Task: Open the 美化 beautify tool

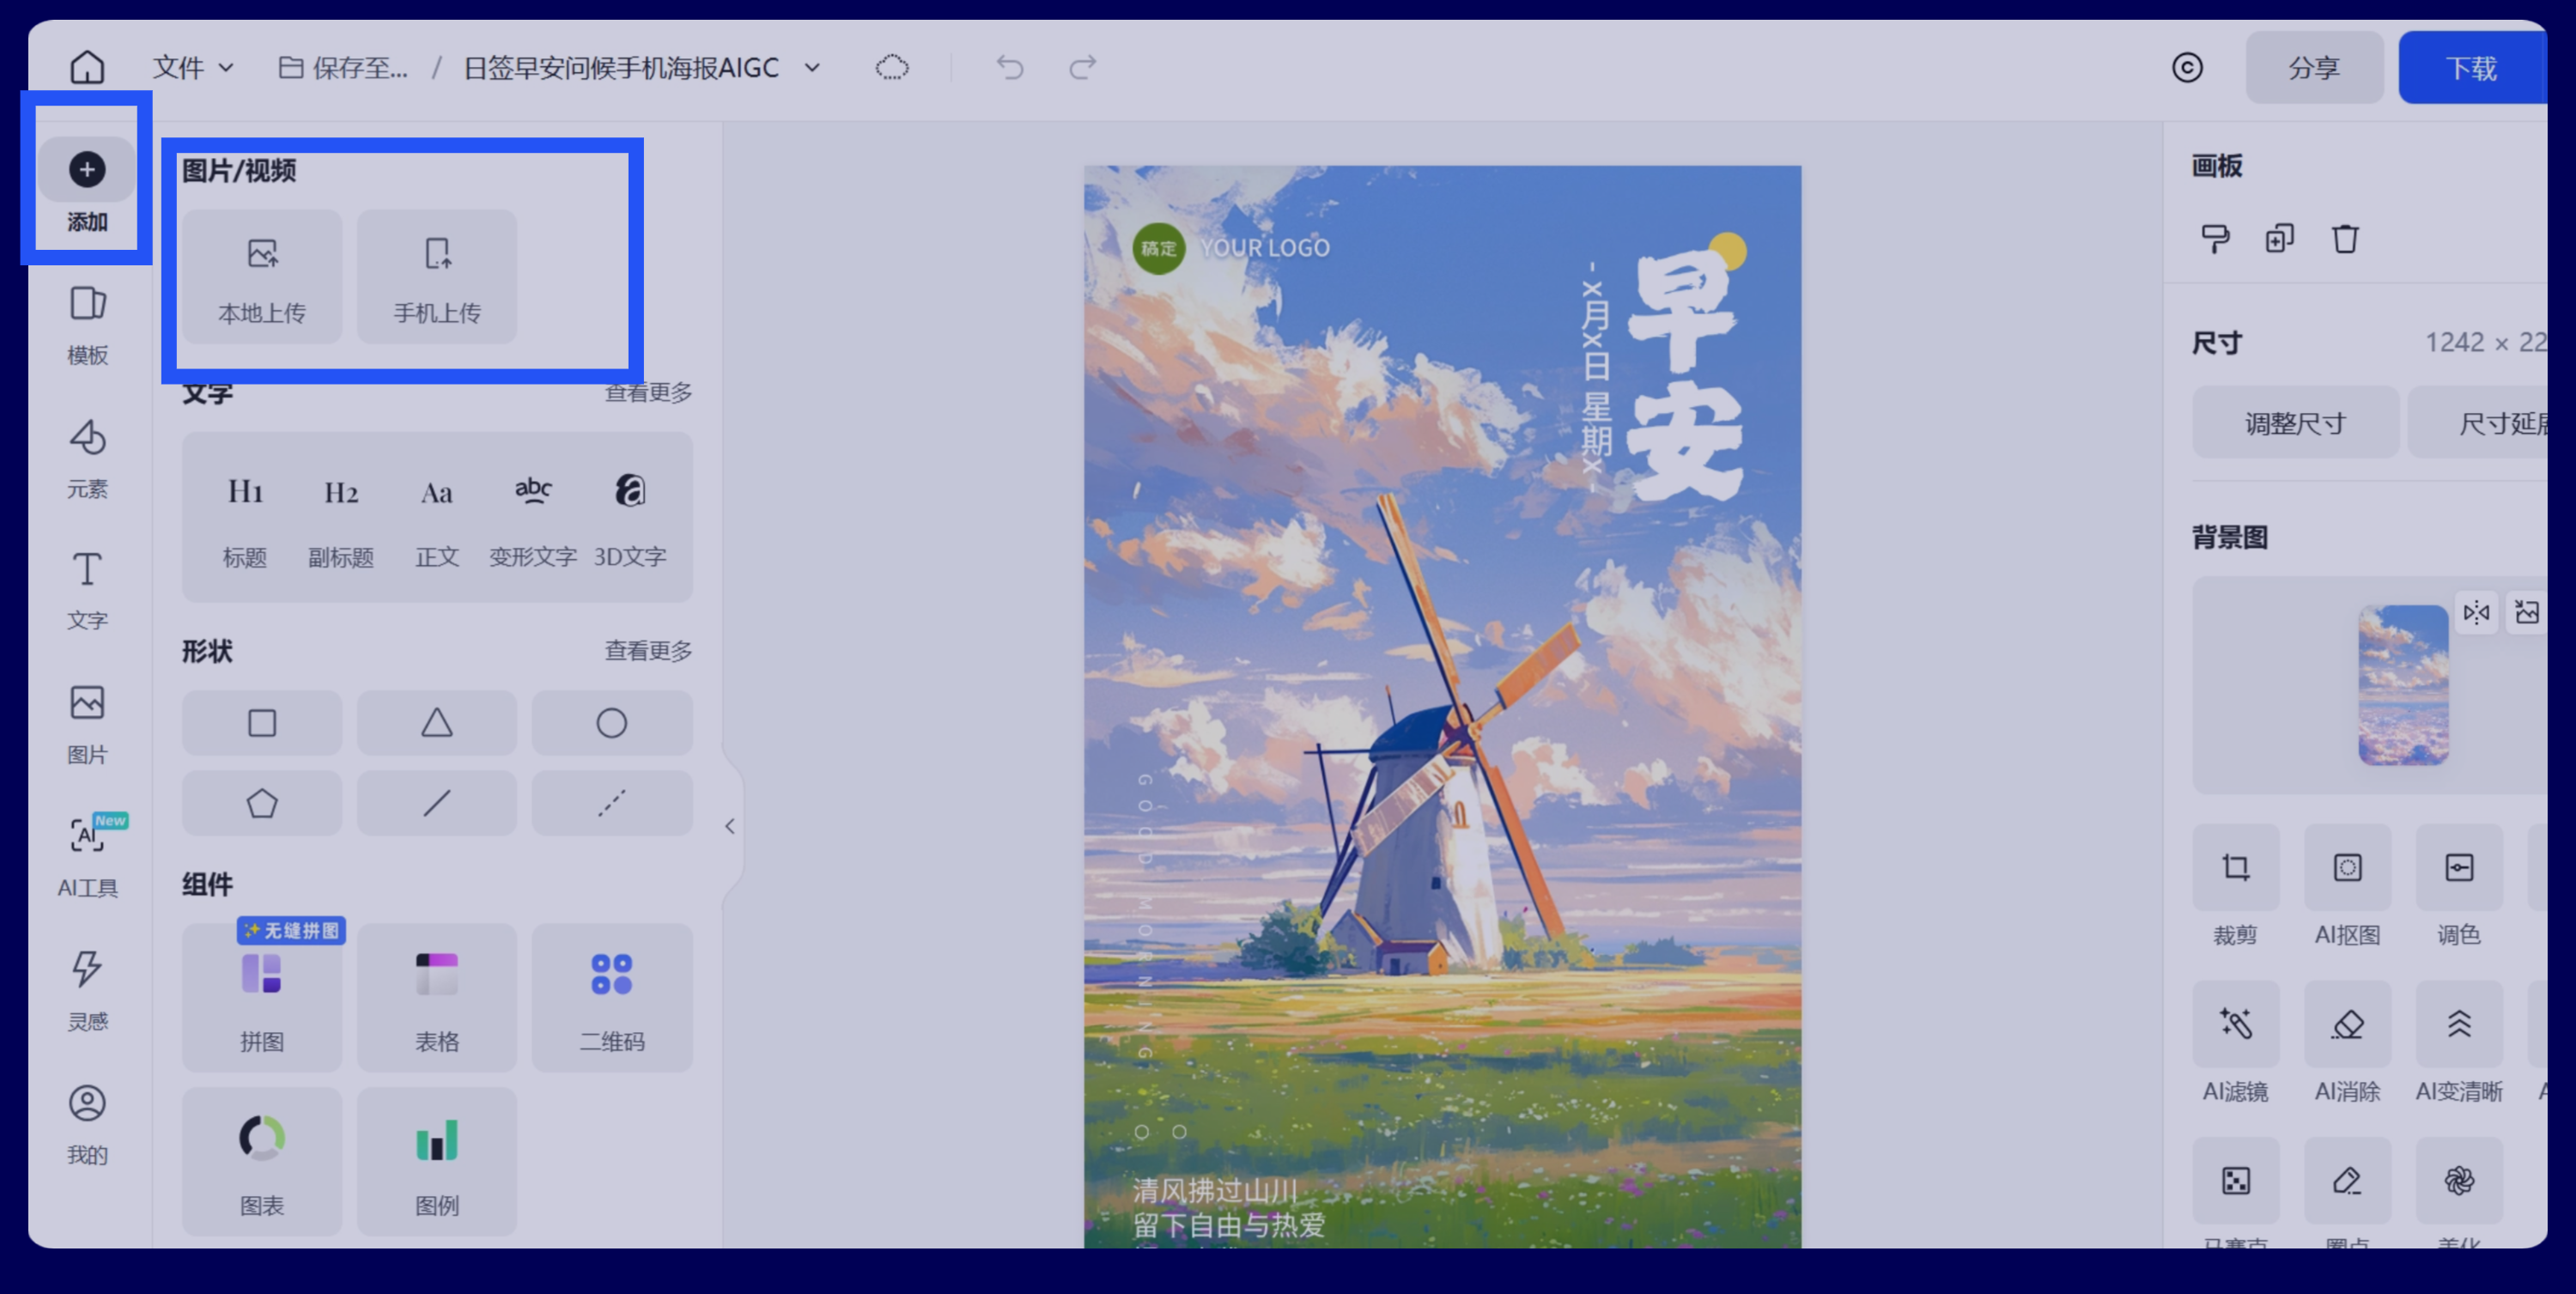Action: [2459, 1192]
